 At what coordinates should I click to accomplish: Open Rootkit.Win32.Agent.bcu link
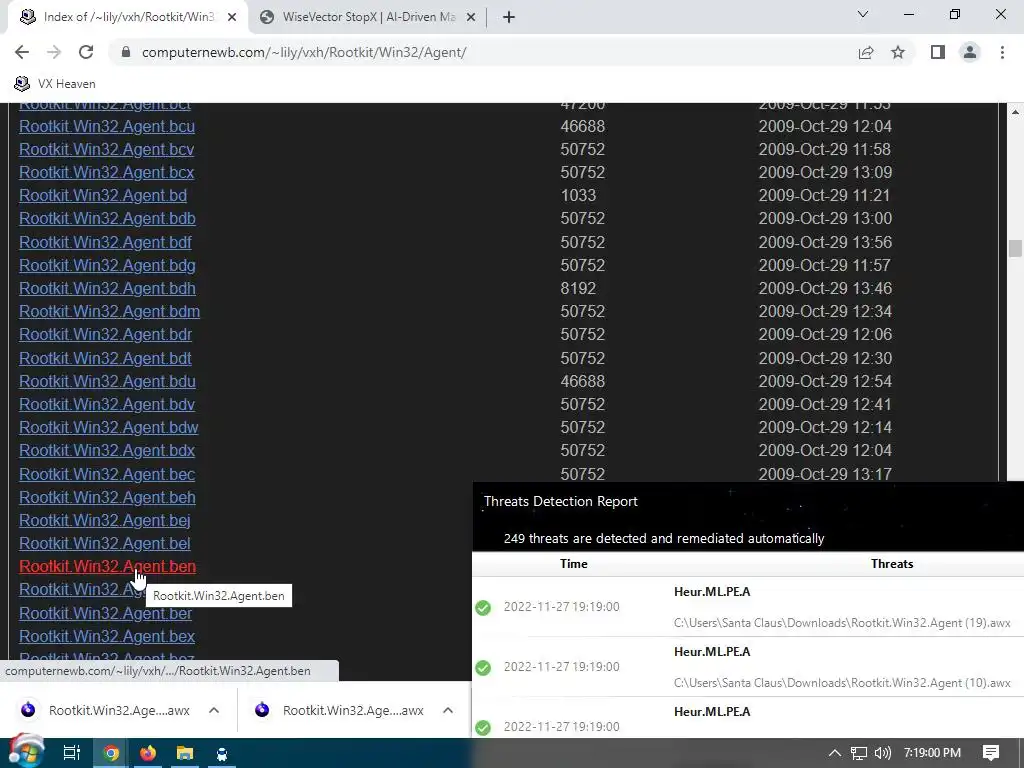(107, 126)
